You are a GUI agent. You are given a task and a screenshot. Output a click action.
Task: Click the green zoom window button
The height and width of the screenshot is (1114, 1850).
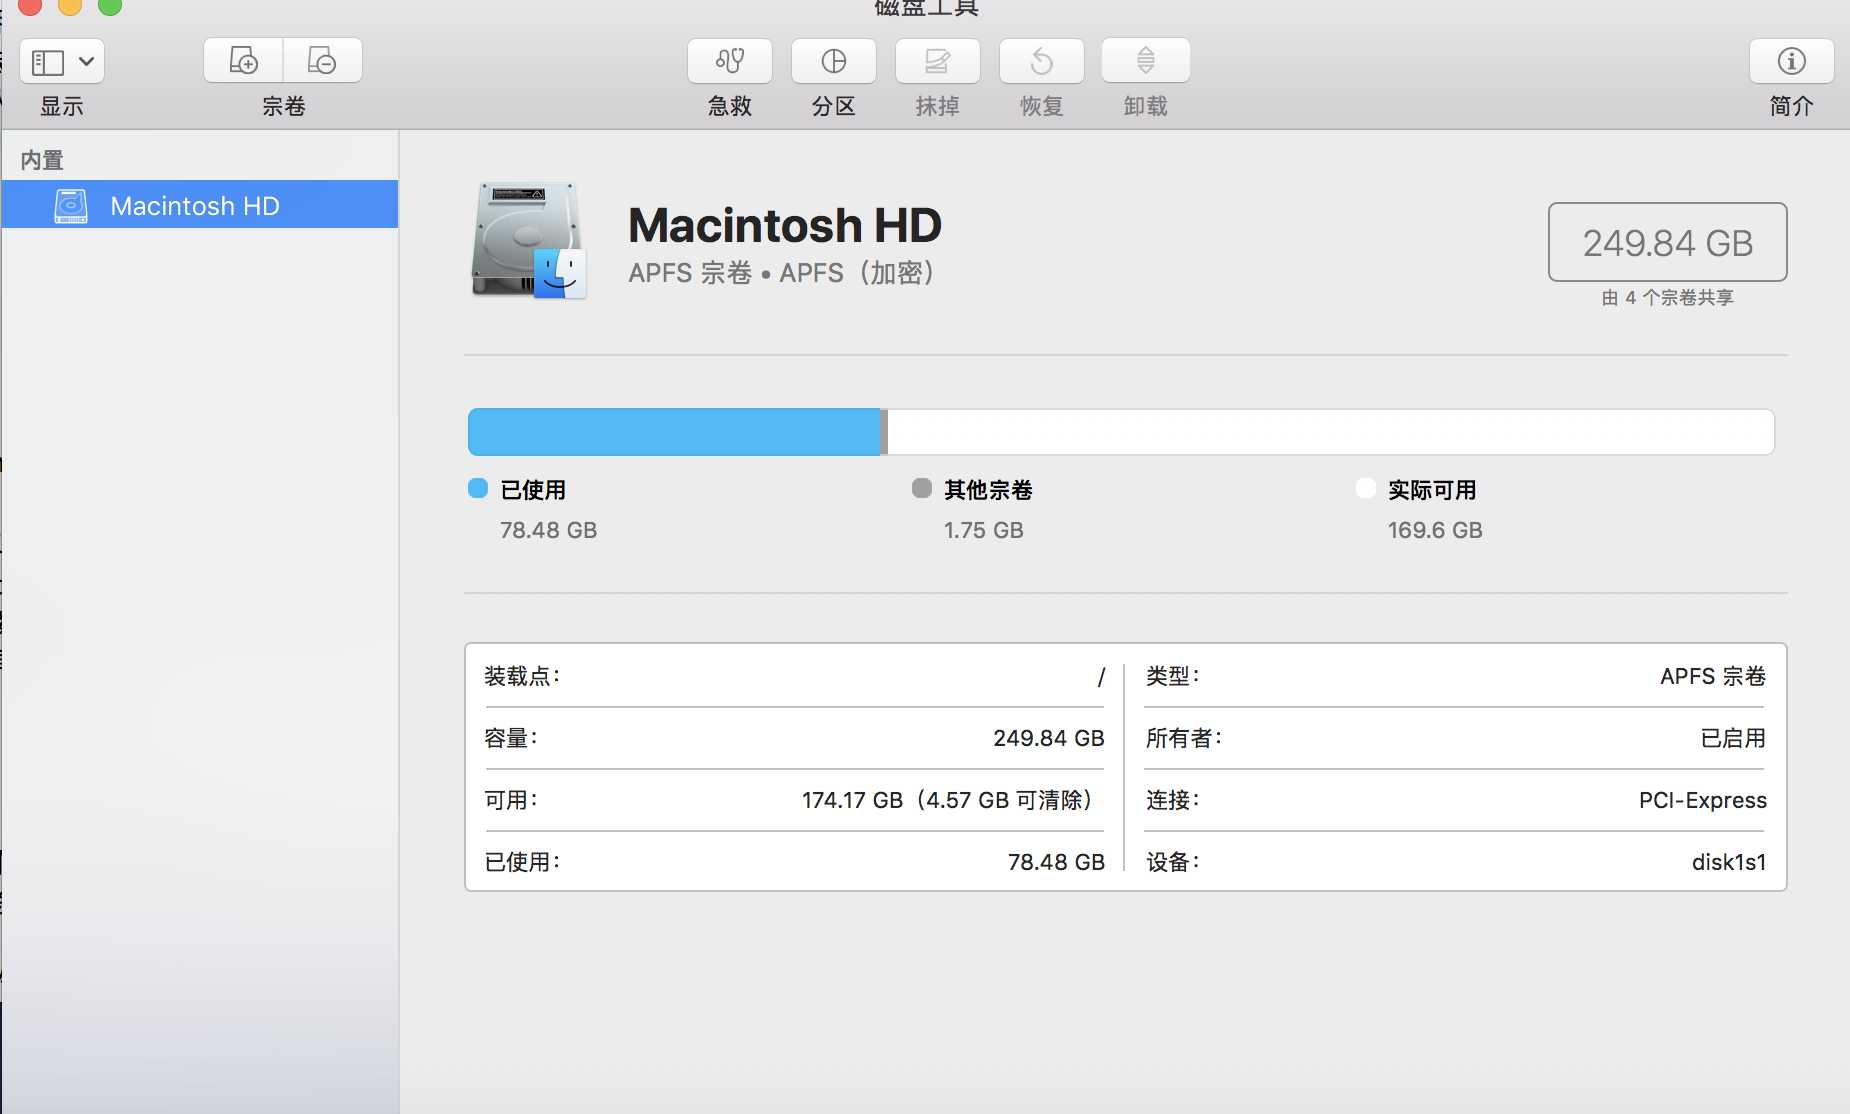(110, 5)
